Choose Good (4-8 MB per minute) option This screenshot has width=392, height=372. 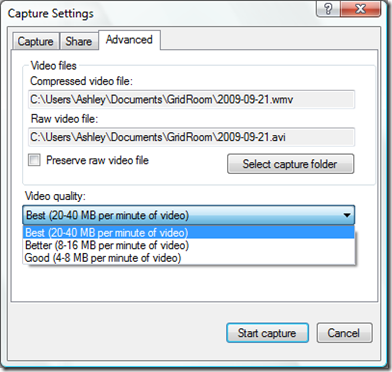(x=189, y=258)
